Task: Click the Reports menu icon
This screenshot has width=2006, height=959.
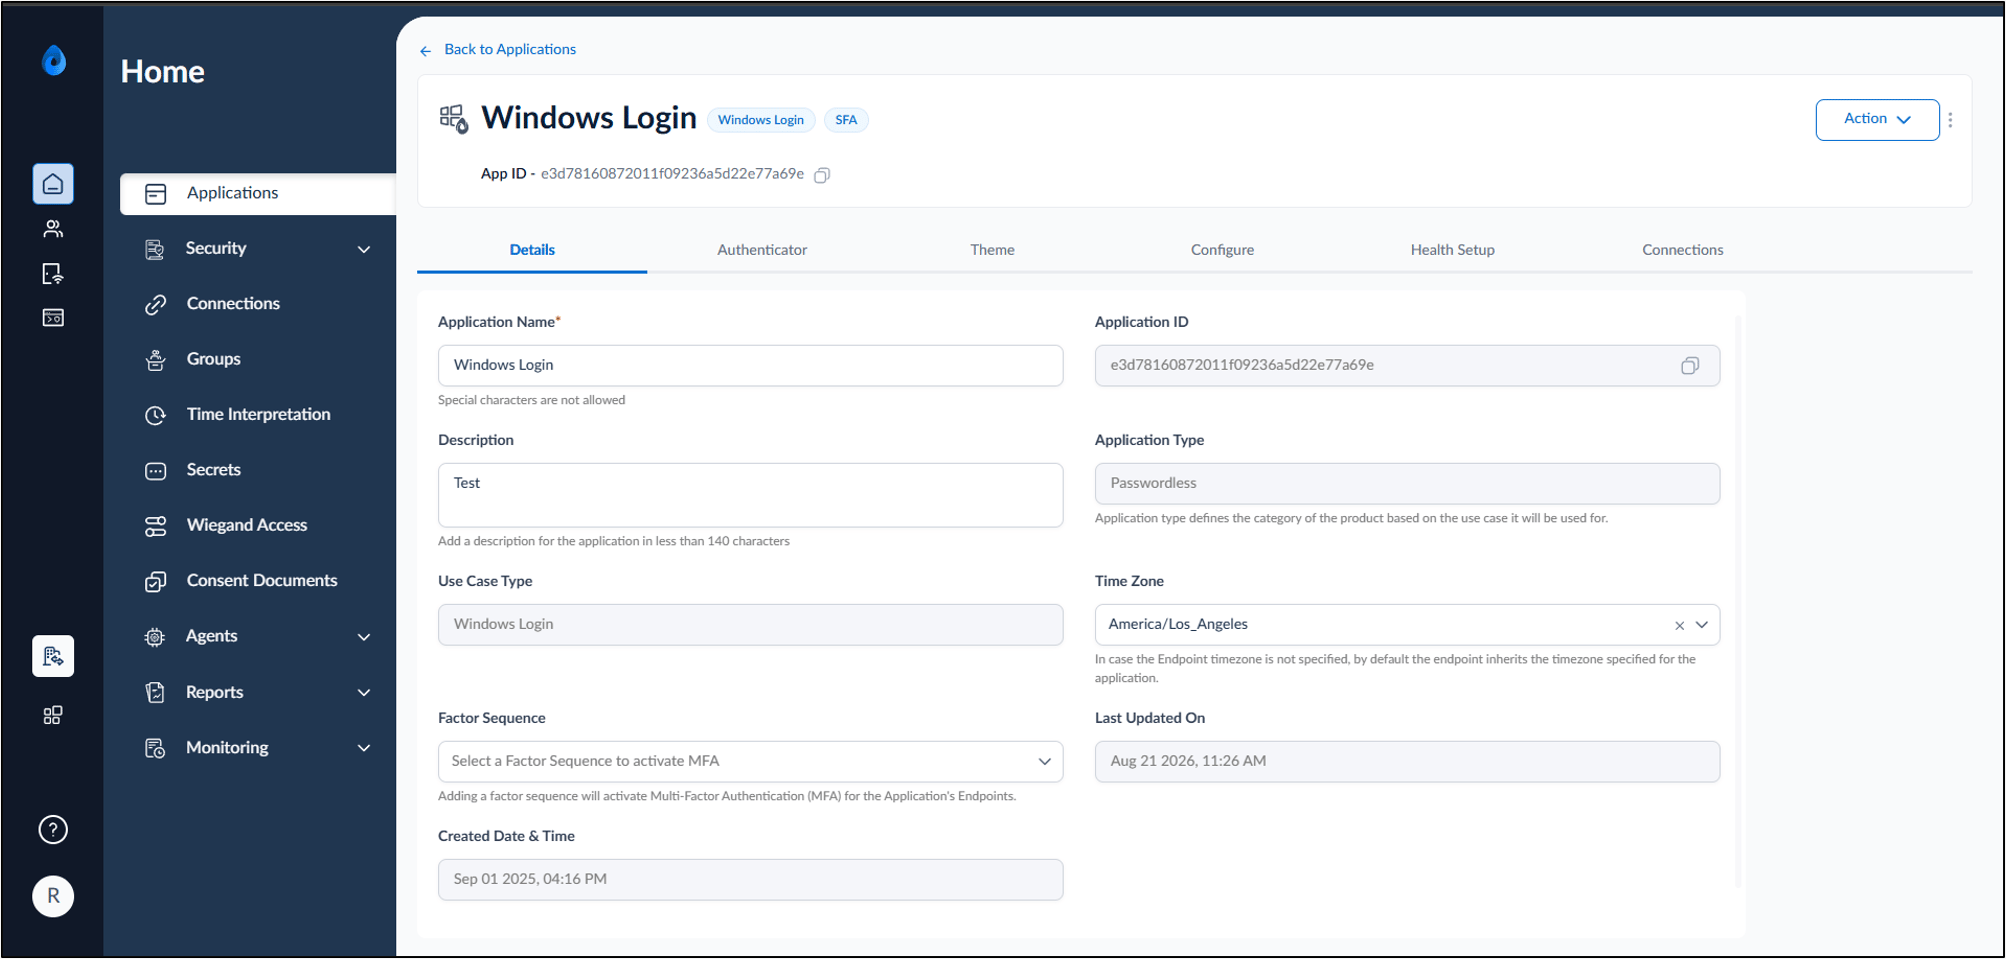Action: pos(155,692)
